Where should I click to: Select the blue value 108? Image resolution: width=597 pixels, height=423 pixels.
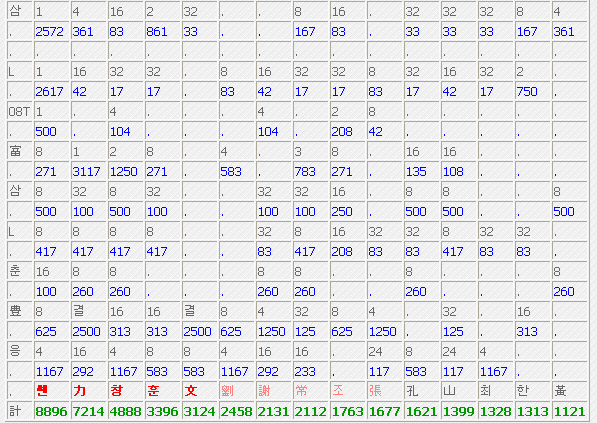coord(453,172)
